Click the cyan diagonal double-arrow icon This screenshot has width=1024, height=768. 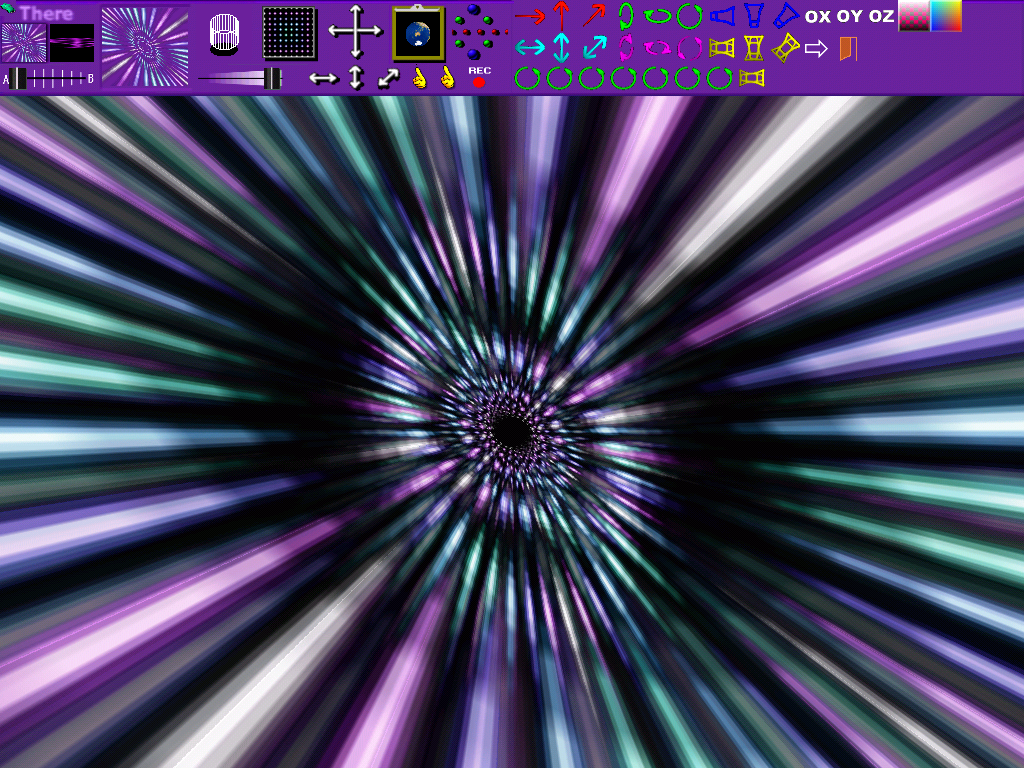pyautogui.click(x=594, y=47)
